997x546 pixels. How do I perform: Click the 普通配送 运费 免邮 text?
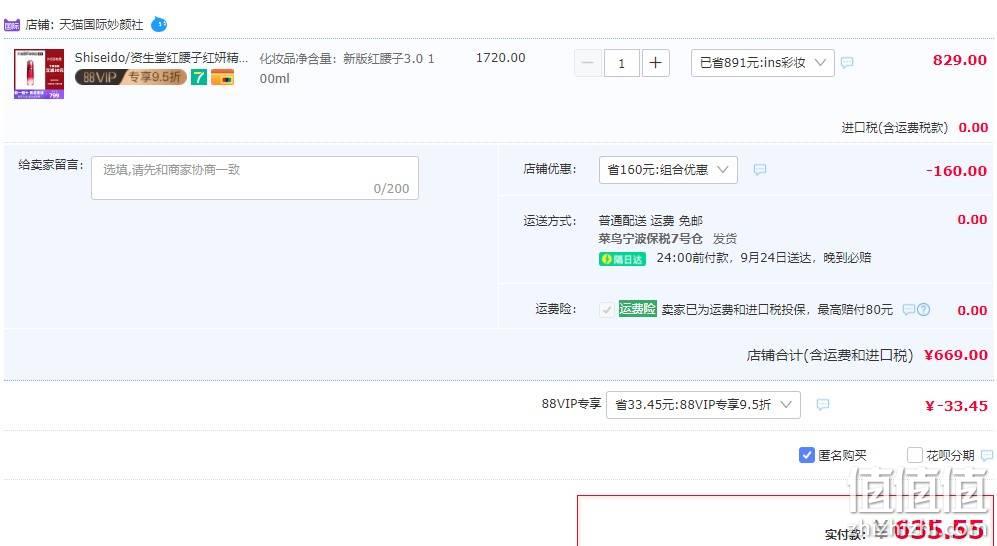click(650, 221)
